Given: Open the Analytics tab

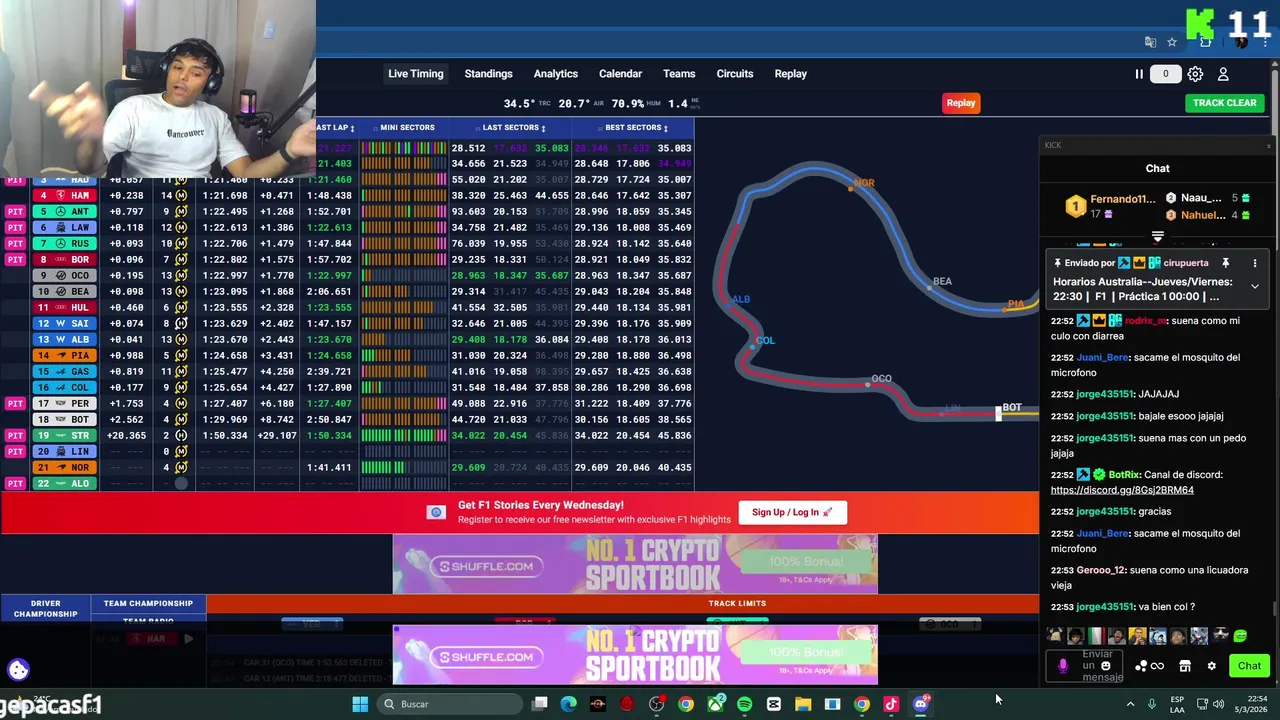Looking at the screenshot, I should click(x=555, y=74).
